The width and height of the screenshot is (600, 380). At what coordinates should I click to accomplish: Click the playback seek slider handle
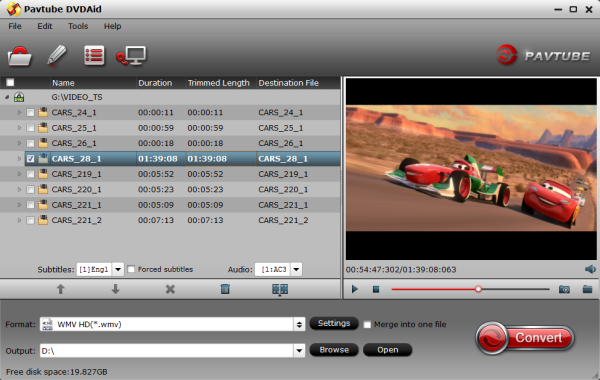point(478,289)
